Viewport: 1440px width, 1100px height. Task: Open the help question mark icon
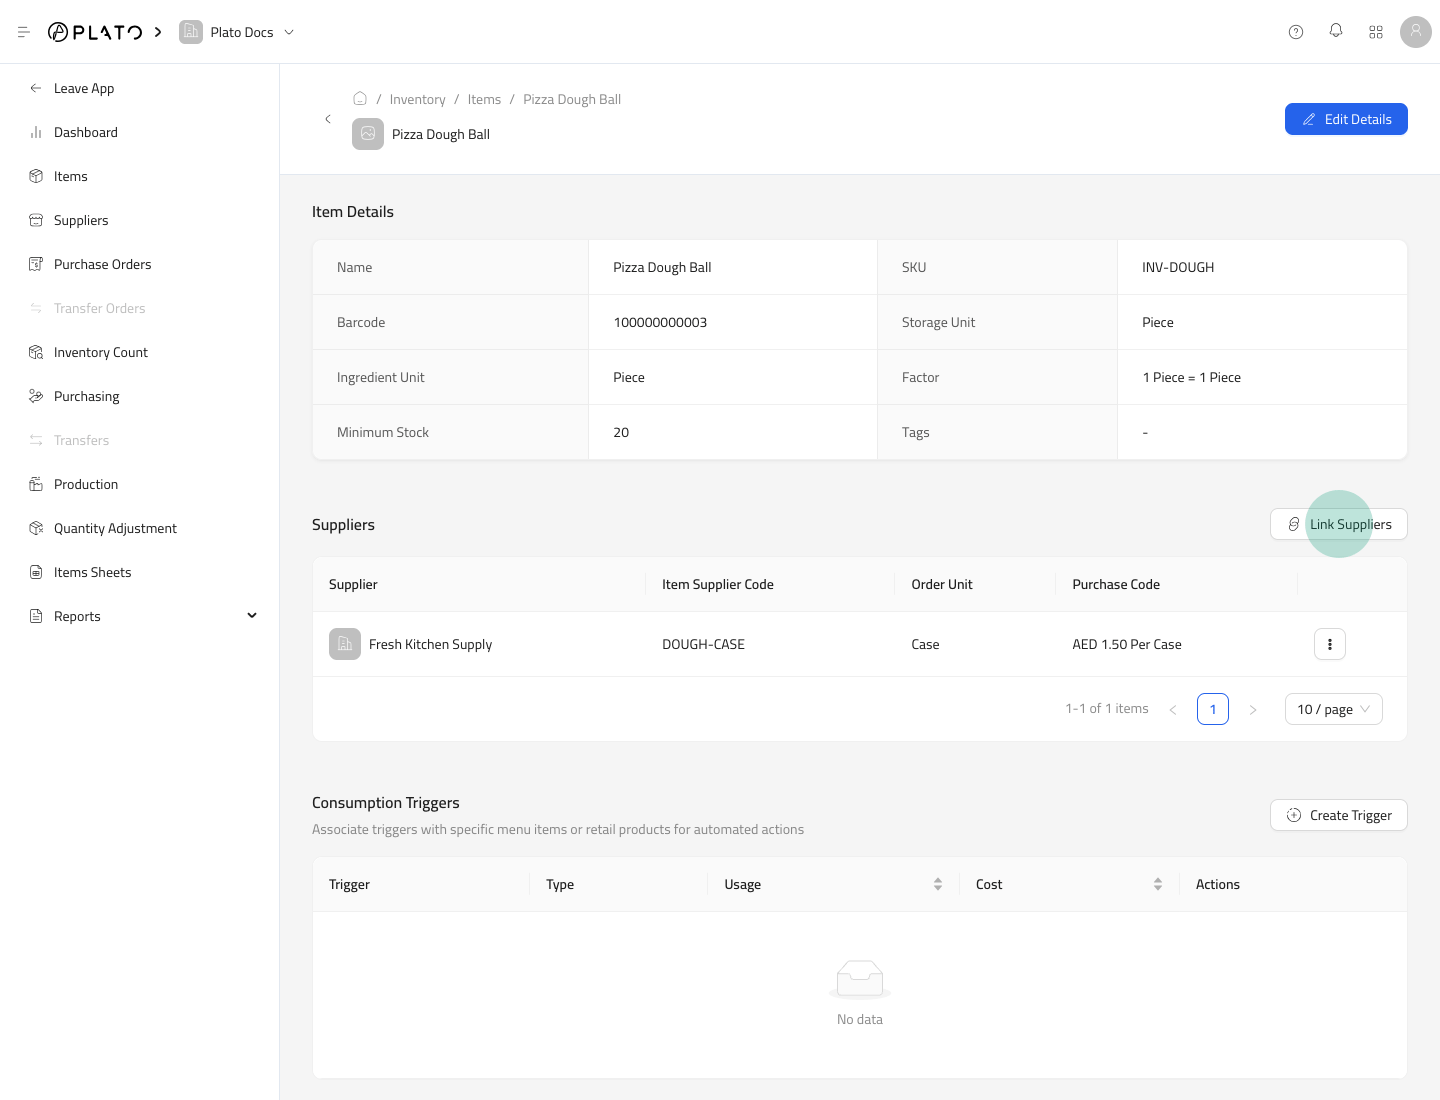(1296, 32)
